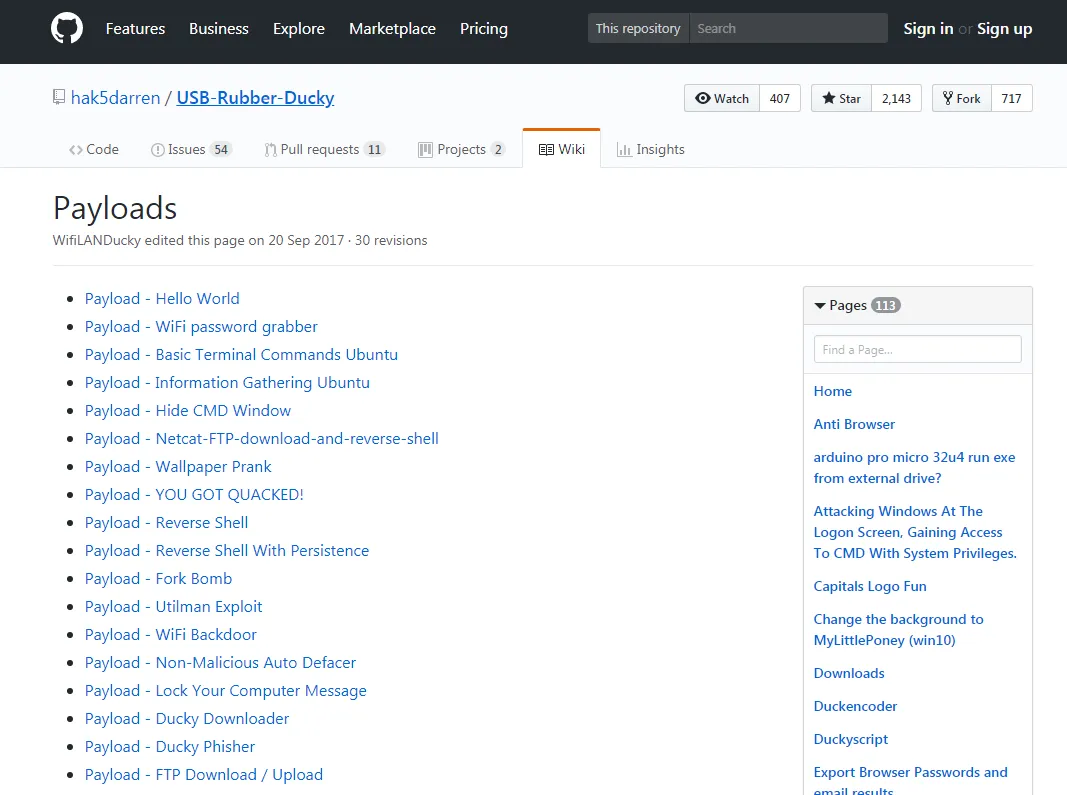Click the Code tab angle-brackets icon
This screenshot has width=1067, height=795.
coord(76,150)
